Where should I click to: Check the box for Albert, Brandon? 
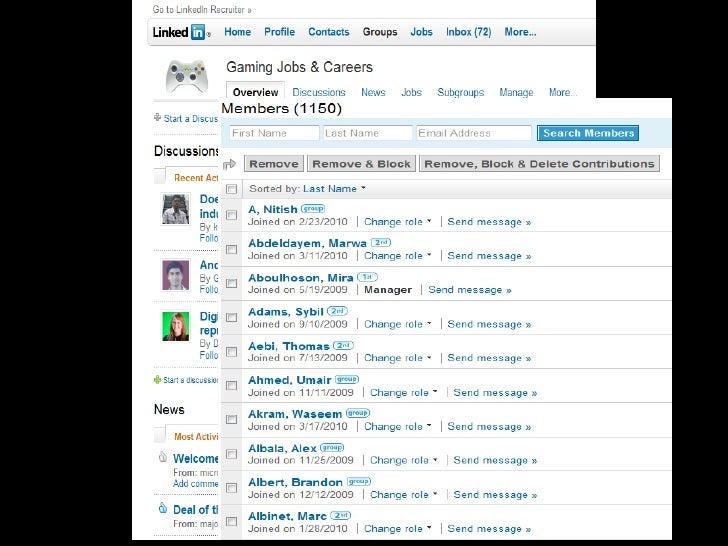pyautogui.click(x=231, y=488)
